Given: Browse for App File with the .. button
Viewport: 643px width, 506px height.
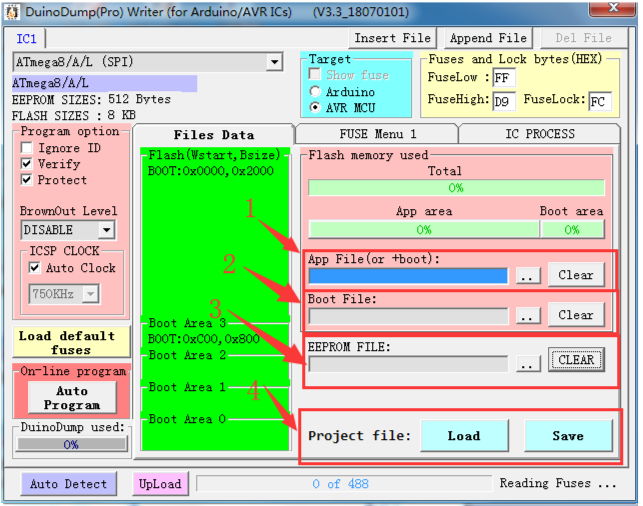Looking at the screenshot, I should pyautogui.click(x=527, y=276).
